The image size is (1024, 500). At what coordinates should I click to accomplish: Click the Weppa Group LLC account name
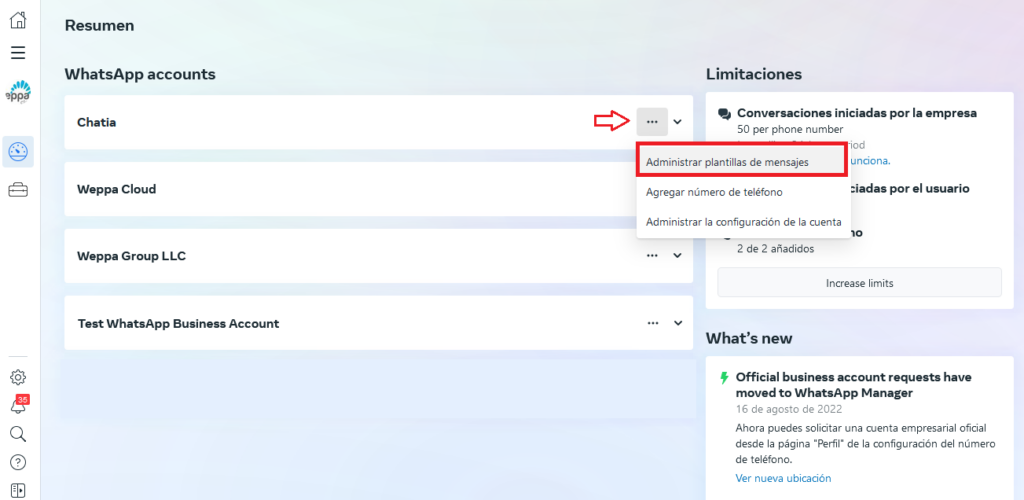click(131, 256)
